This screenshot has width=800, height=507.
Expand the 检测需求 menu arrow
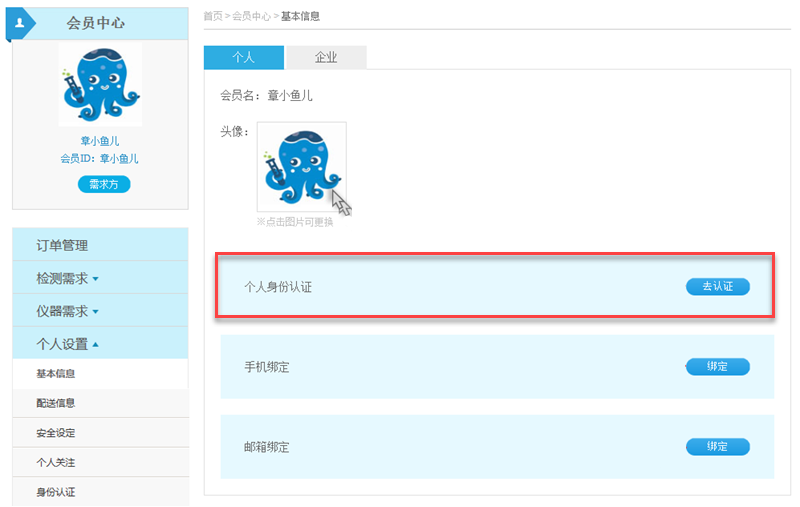pos(96,279)
